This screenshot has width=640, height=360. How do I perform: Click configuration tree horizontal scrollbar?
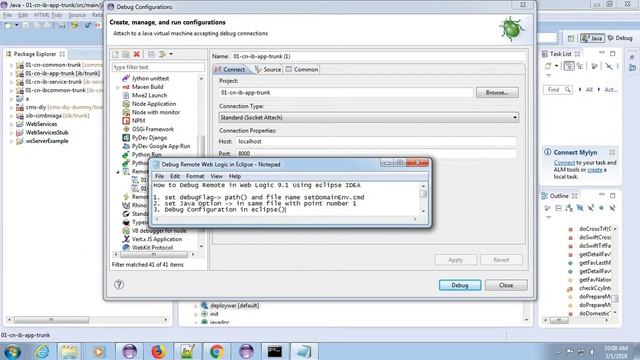pyautogui.click(x=154, y=254)
